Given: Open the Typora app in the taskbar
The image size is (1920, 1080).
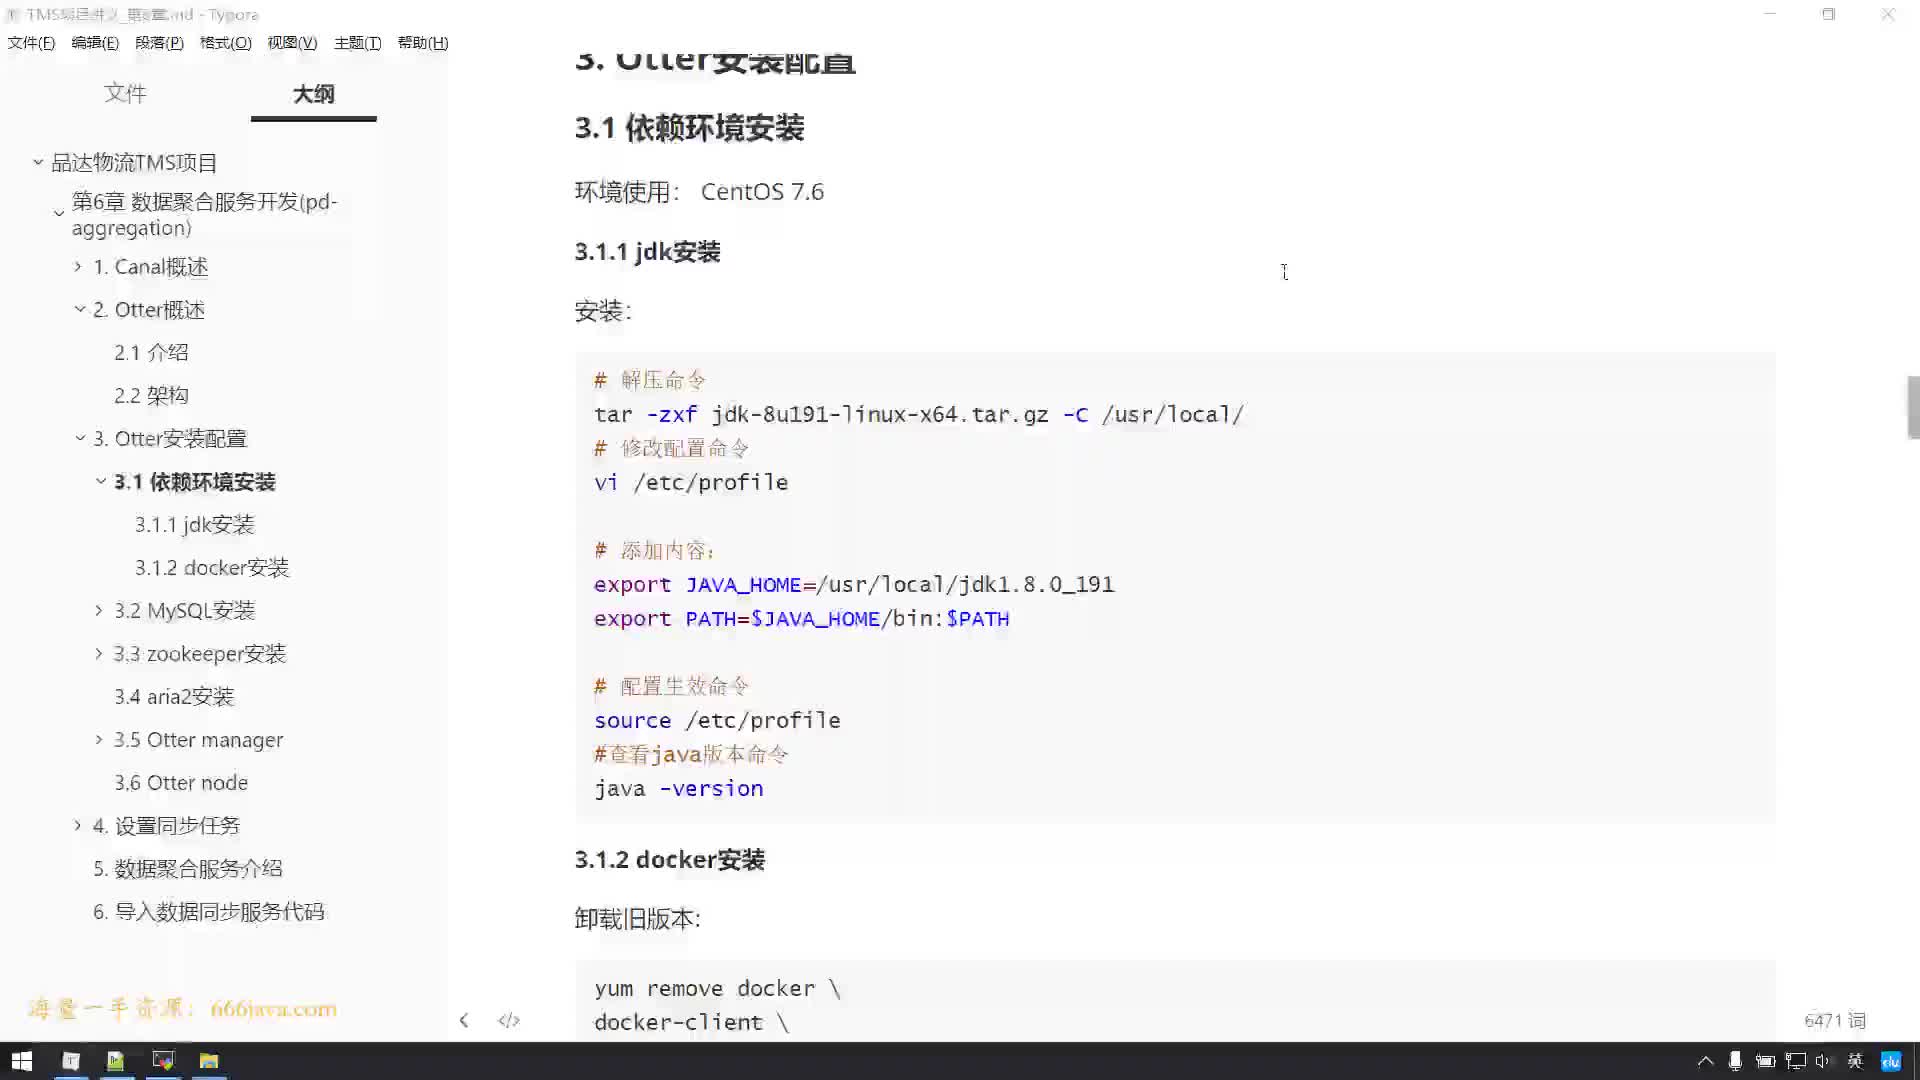Looking at the screenshot, I should click(71, 1061).
